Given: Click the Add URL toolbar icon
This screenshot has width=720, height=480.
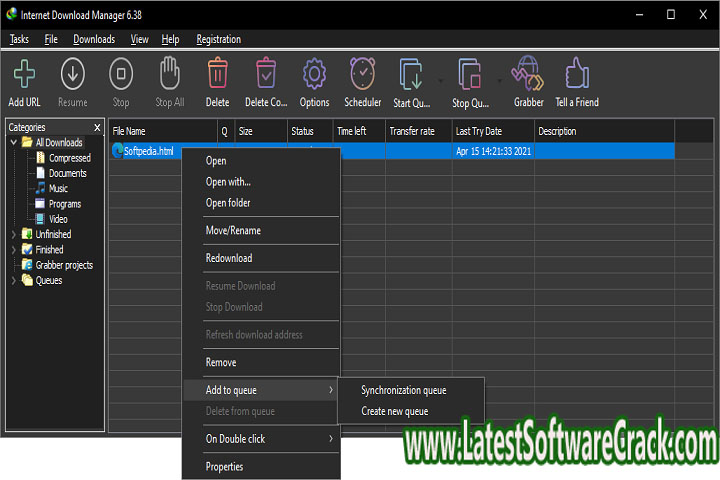Looking at the screenshot, I should 24,73.
